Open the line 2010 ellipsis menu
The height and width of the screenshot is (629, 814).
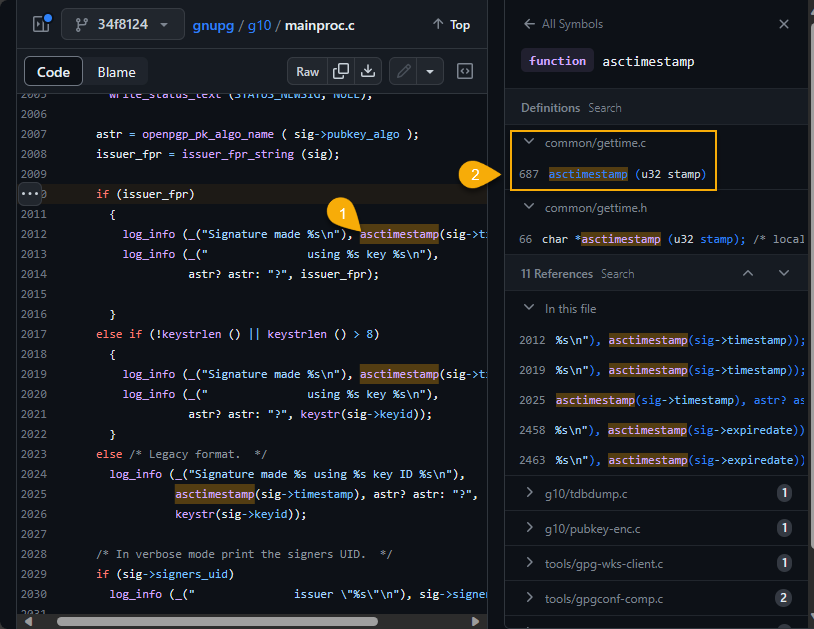30,193
